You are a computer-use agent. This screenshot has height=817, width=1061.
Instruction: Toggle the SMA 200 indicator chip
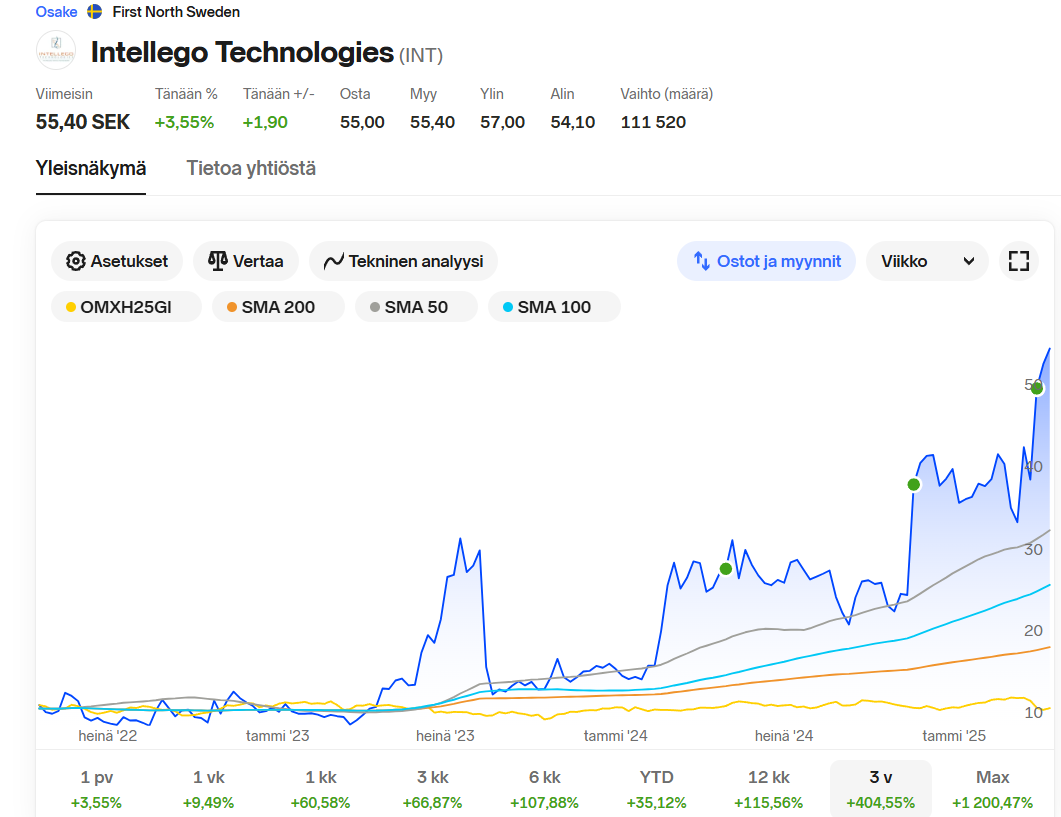tap(278, 307)
